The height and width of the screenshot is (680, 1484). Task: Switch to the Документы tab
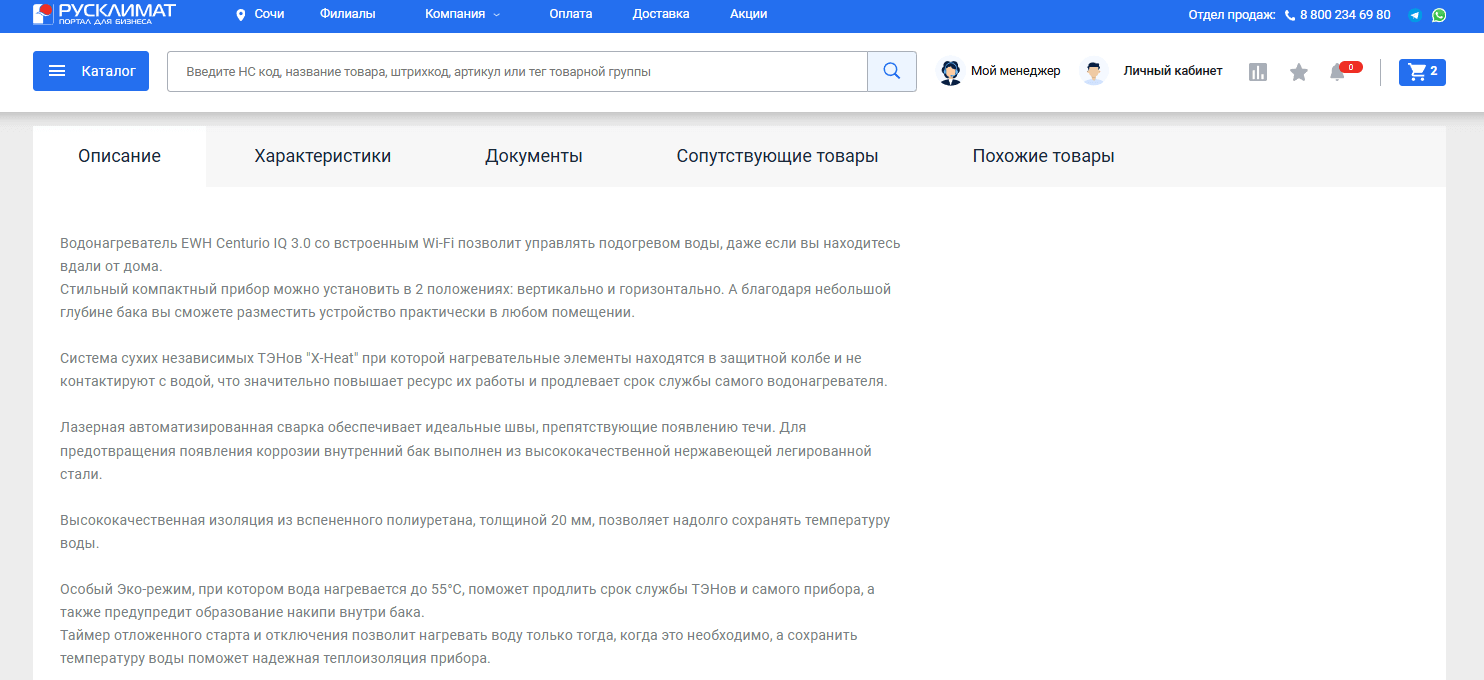click(x=534, y=156)
